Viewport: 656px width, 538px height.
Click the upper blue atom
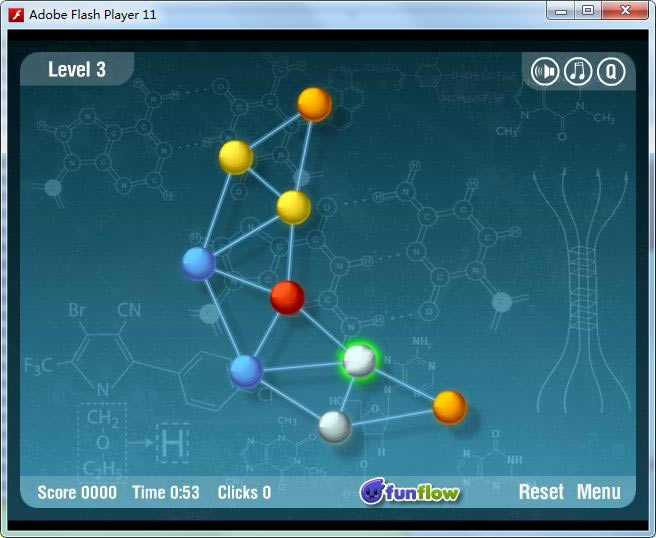coord(199,263)
